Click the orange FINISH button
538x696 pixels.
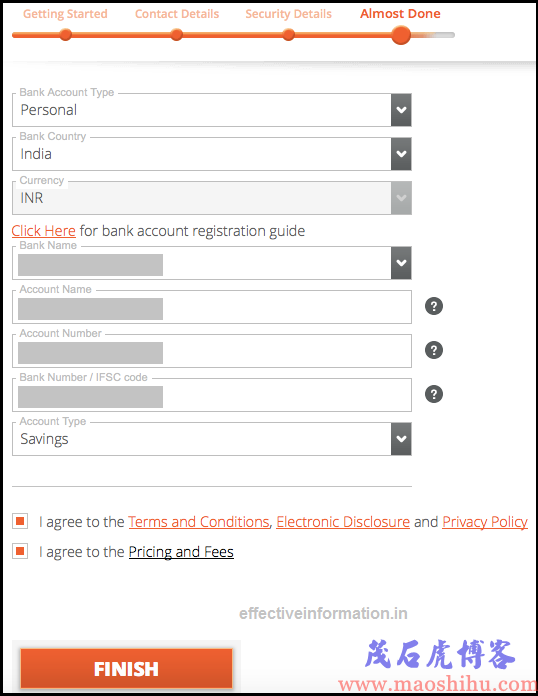[x=127, y=668]
